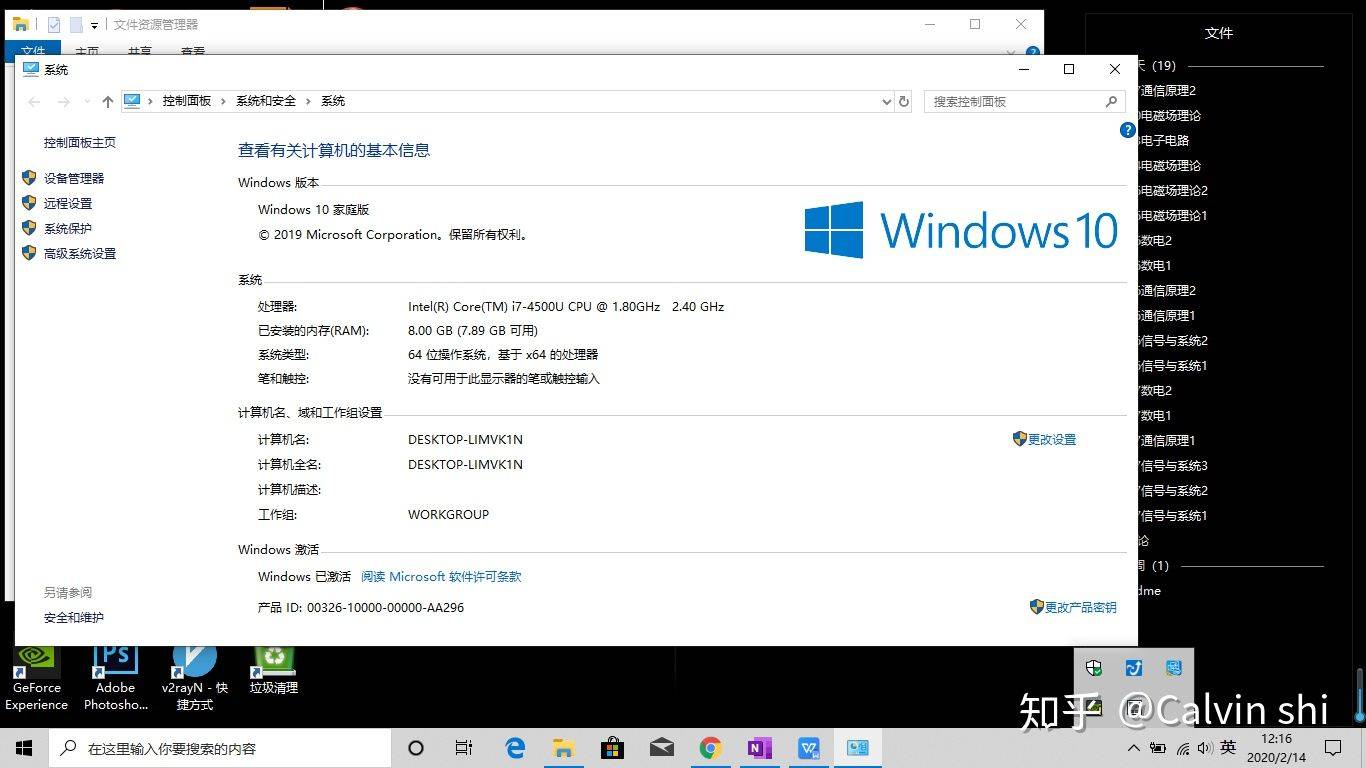This screenshot has width=1366, height=768.
Task: Open Microsoft Store from the taskbar
Action: click(612, 748)
